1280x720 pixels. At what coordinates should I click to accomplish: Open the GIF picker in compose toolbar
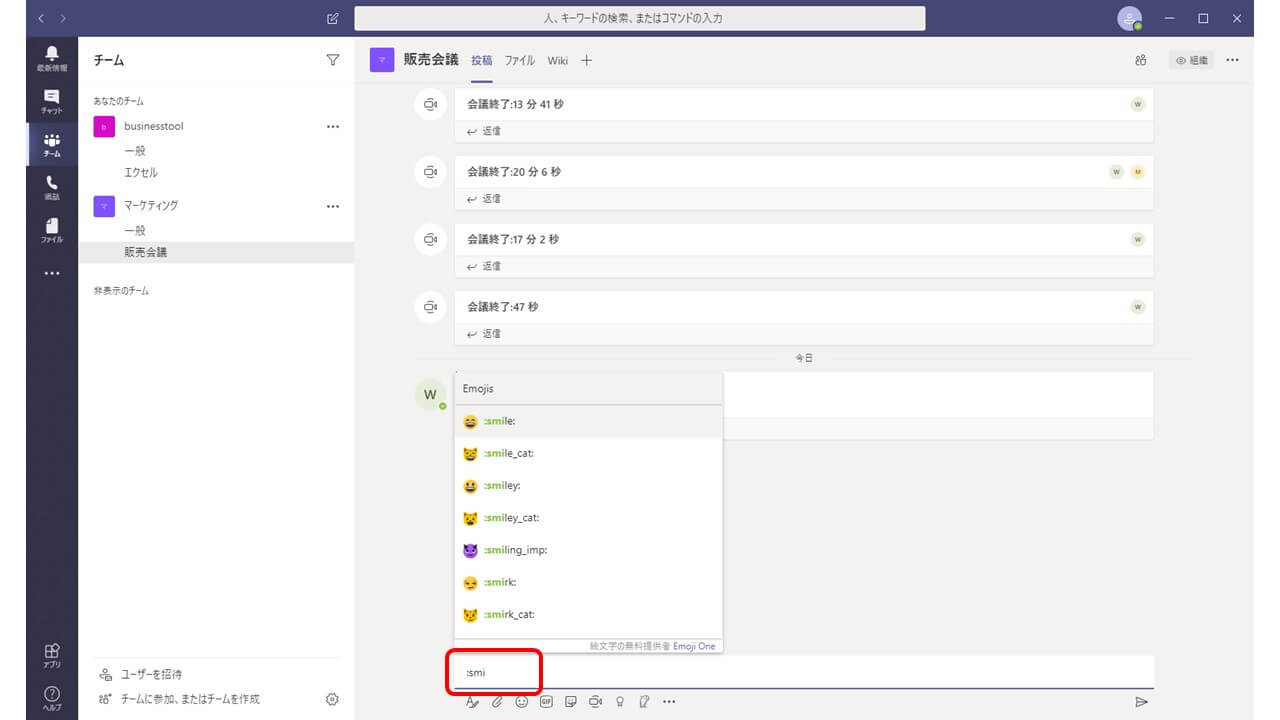tap(546, 702)
